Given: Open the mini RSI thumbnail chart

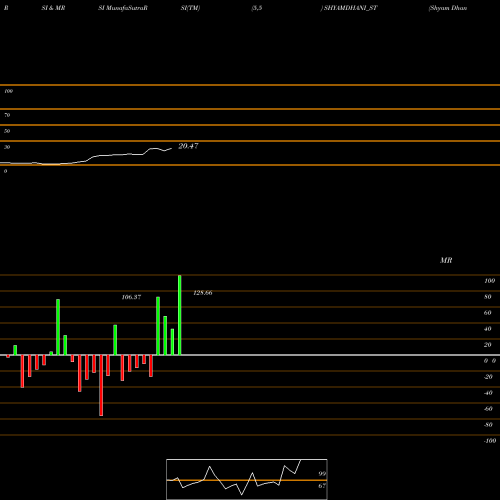Looking at the screenshot, I should coord(247,479).
